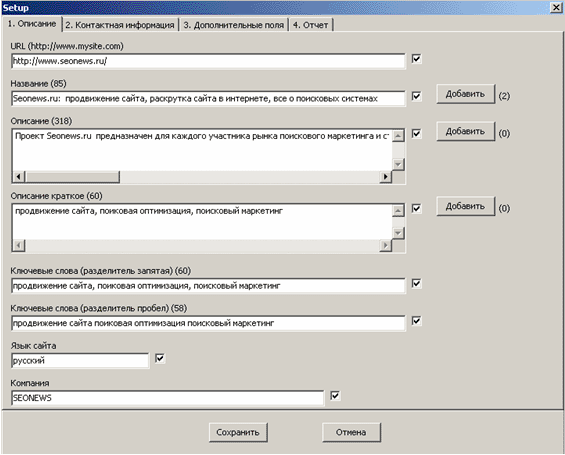The image size is (565, 455).
Task: Click scroll-up arrow in Описание краткое area
Action: tap(398, 211)
